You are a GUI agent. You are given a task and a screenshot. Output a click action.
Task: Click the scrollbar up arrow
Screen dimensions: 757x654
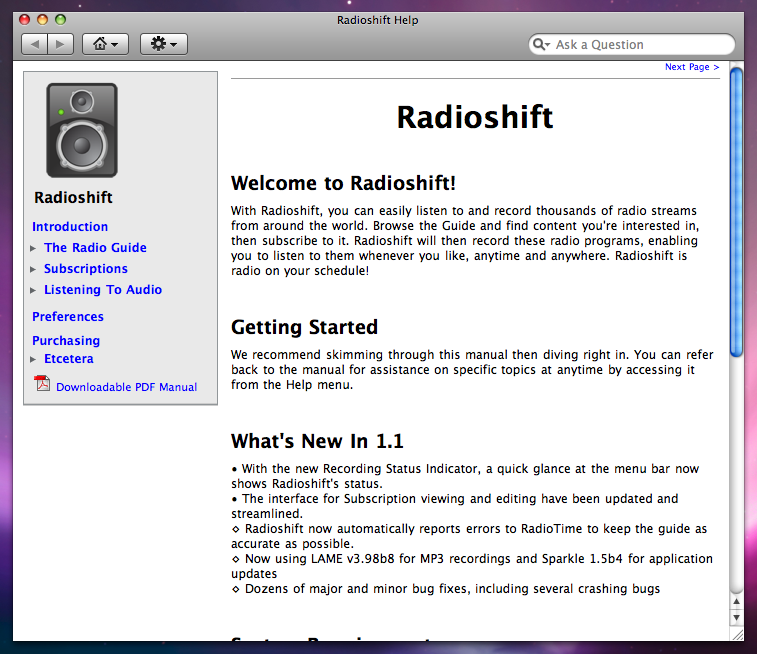(x=736, y=601)
